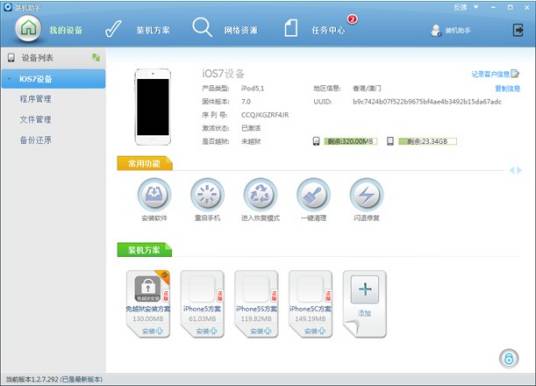The height and width of the screenshot is (386, 536).
Task: Open the 任务中心 document icon
Action: [291, 28]
